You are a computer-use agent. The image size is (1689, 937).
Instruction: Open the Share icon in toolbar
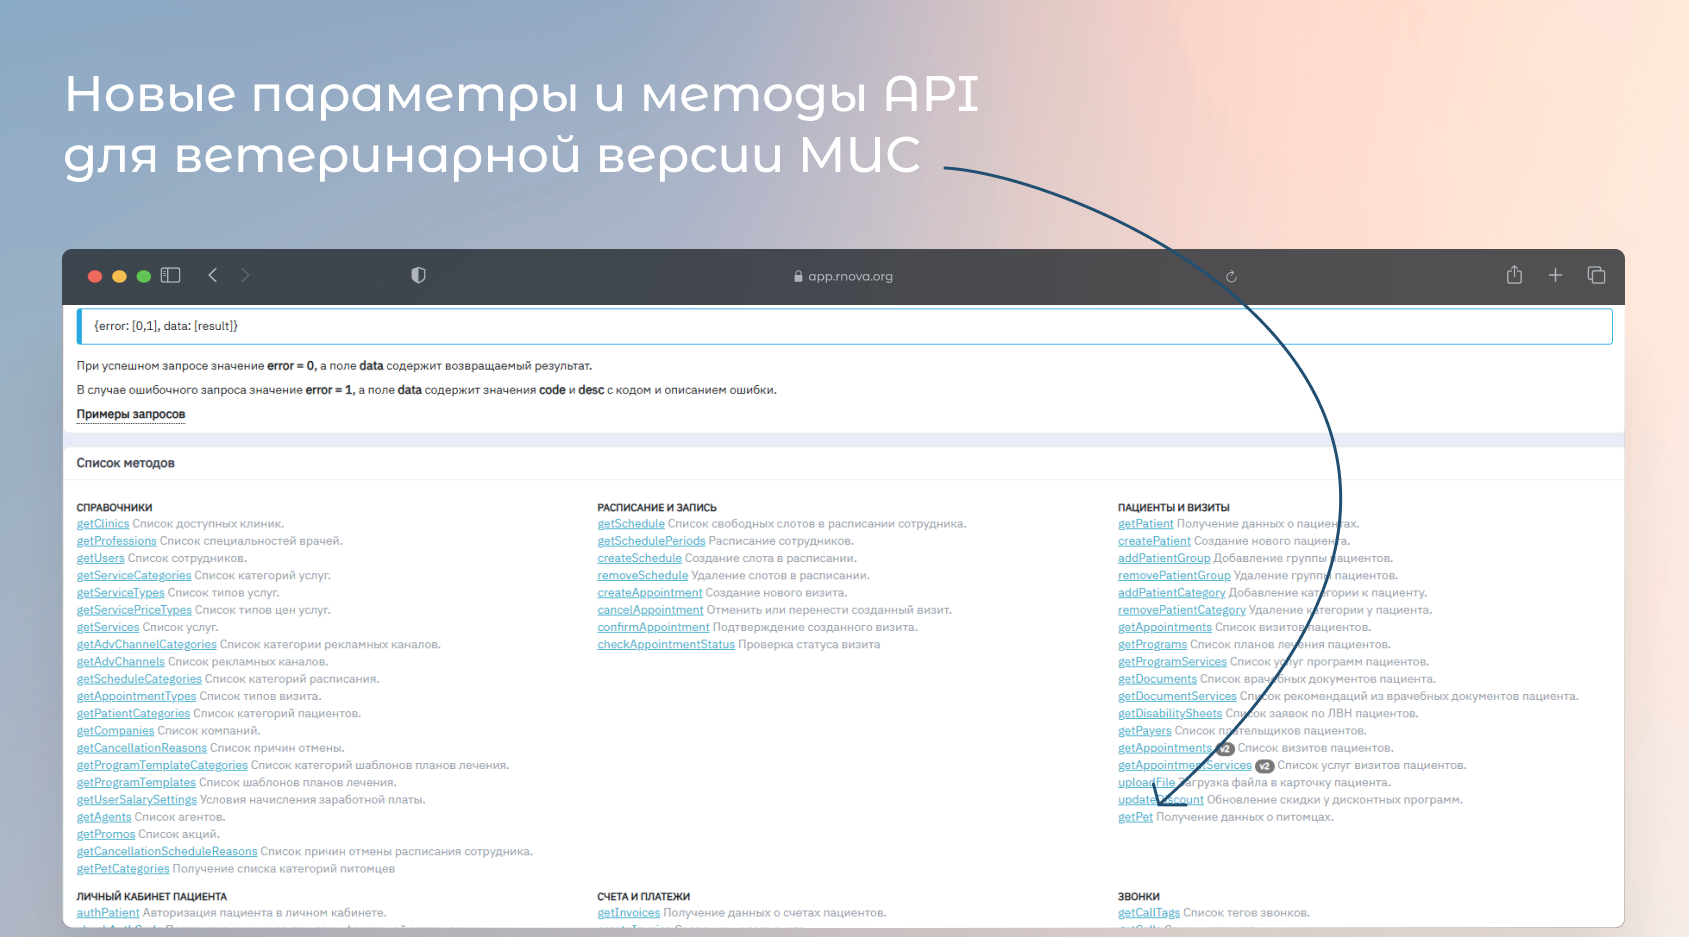point(1514,275)
